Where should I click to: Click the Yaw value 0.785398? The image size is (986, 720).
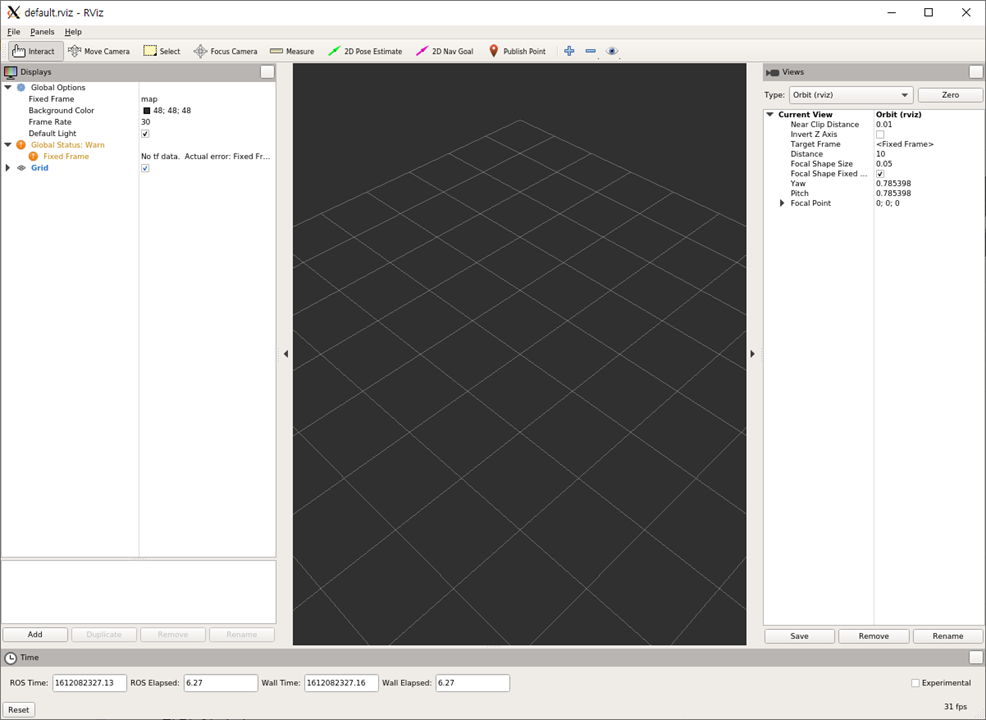coord(894,184)
